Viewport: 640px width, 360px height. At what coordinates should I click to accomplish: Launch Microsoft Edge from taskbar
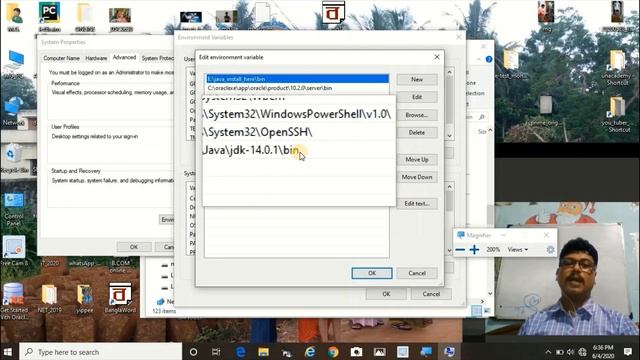tap(240, 352)
